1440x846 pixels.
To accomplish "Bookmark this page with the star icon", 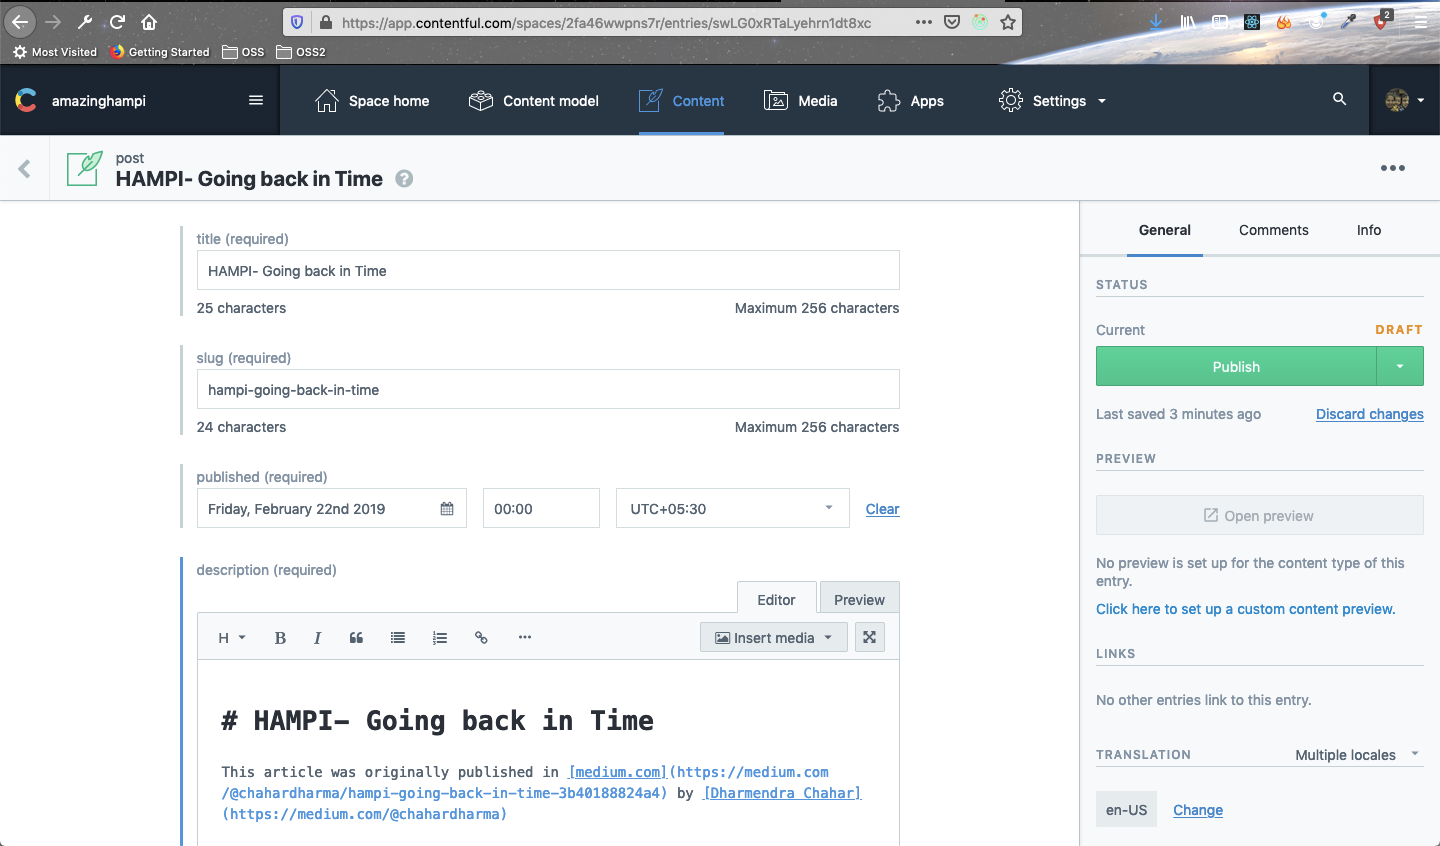I will point(1008,22).
